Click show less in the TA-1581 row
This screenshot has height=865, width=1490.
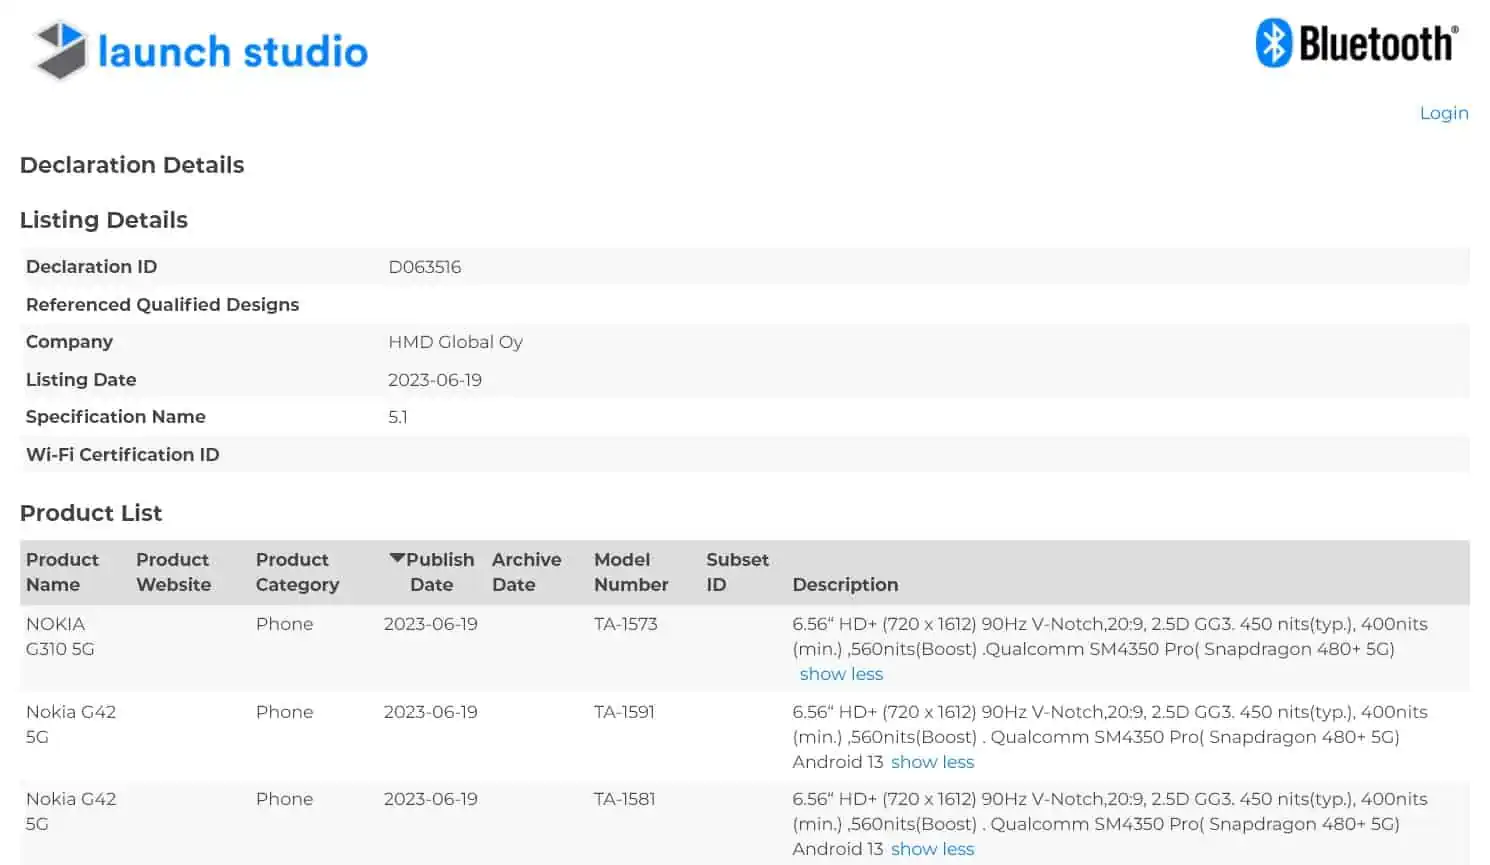point(932,849)
